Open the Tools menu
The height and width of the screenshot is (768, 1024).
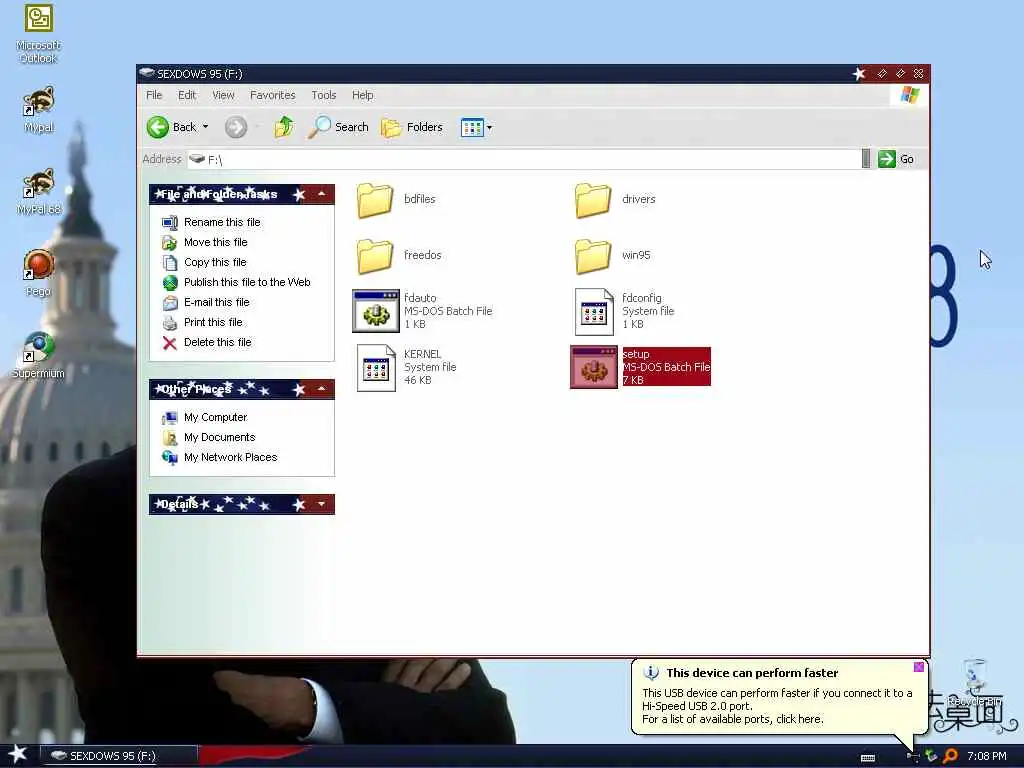[323, 95]
